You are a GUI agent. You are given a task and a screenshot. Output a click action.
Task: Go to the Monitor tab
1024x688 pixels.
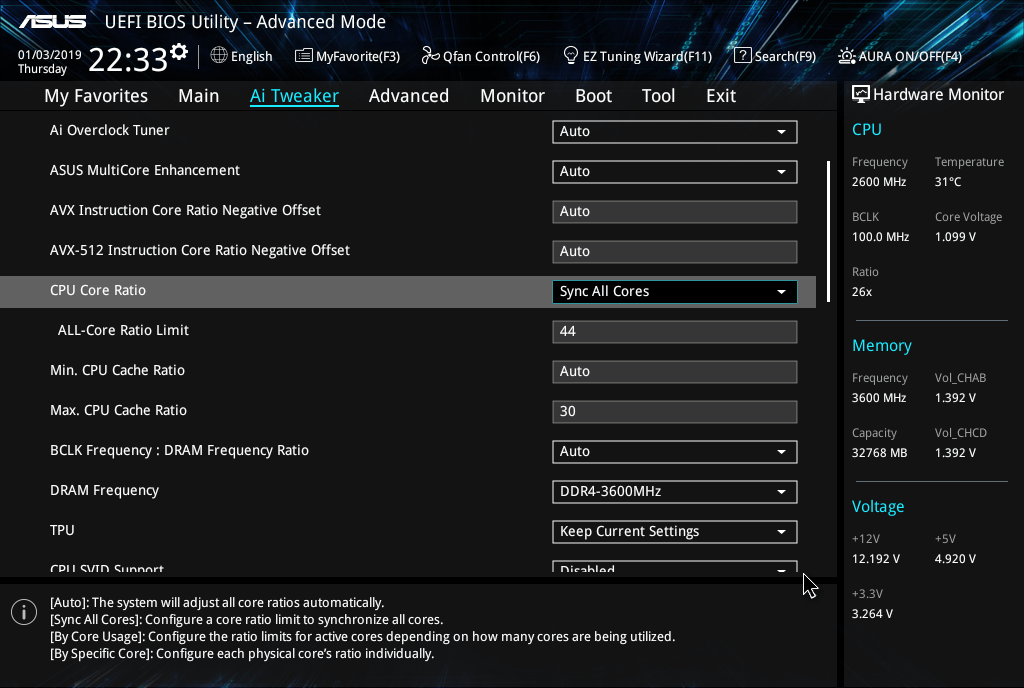512,96
